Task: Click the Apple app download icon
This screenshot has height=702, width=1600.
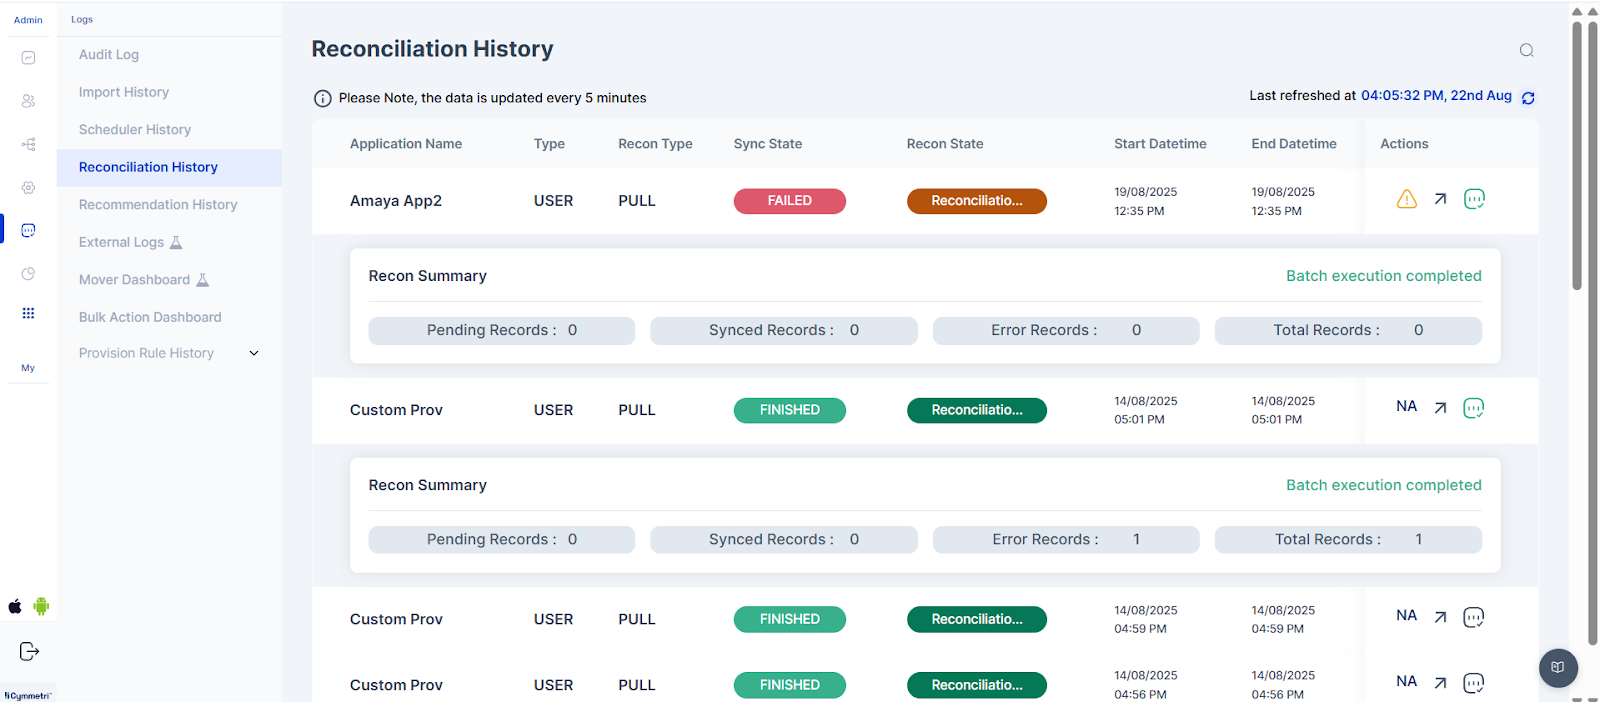Action: coord(15,606)
